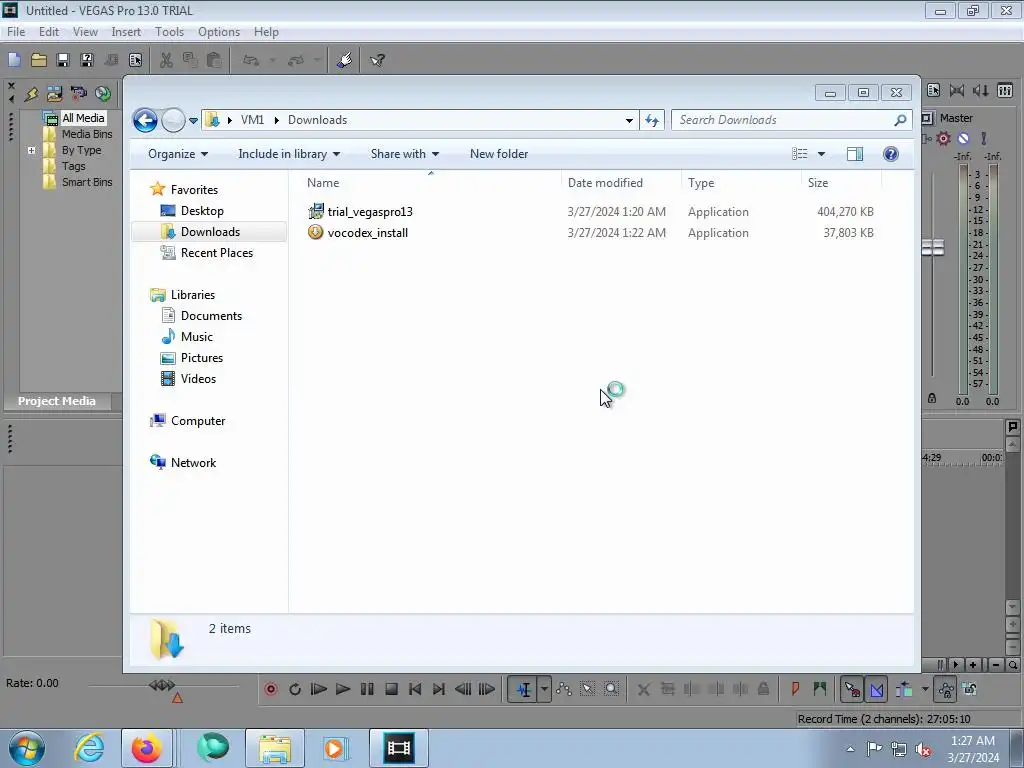Click the Explorer Back arrow button

pyautogui.click(x=145, y=120)
